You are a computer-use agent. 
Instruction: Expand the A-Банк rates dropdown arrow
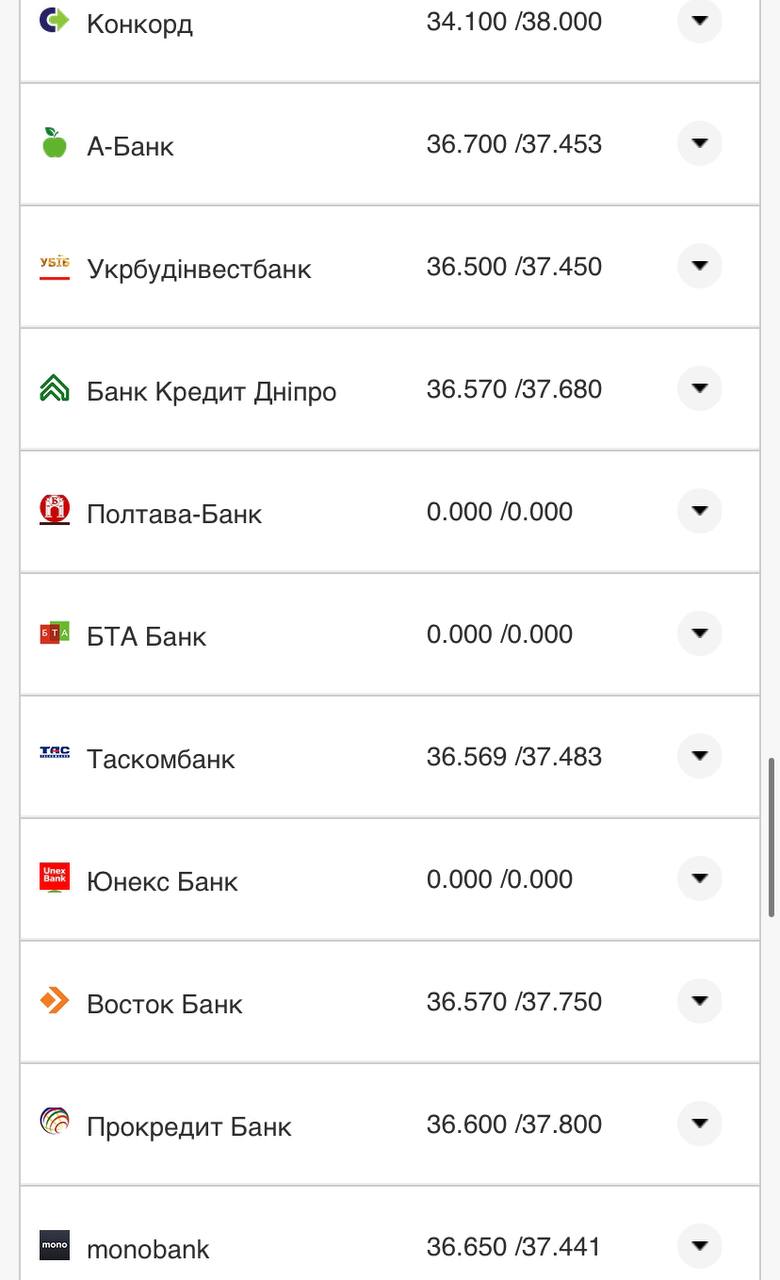coord(699,143)
